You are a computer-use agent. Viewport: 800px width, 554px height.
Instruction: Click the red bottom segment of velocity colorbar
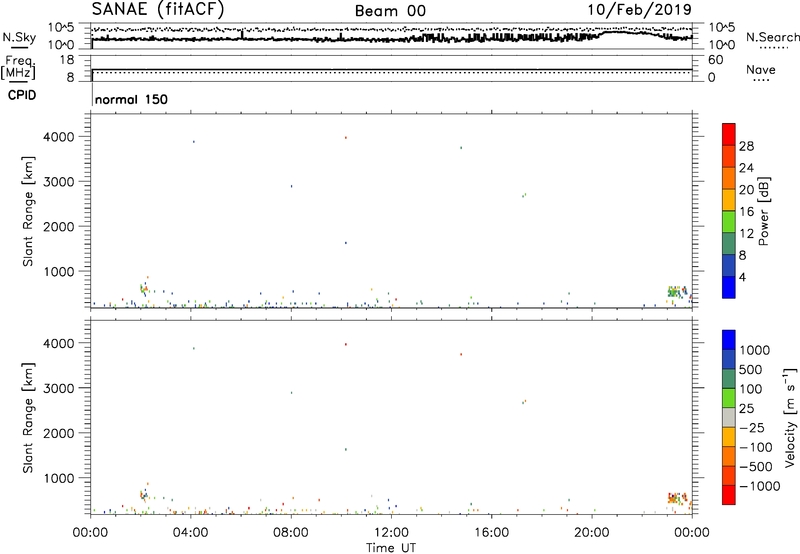(x=729, y=495)
